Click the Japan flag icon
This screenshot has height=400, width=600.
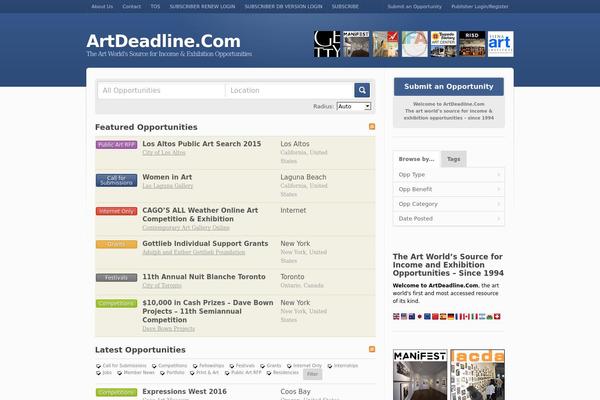(x=419, y=317)
